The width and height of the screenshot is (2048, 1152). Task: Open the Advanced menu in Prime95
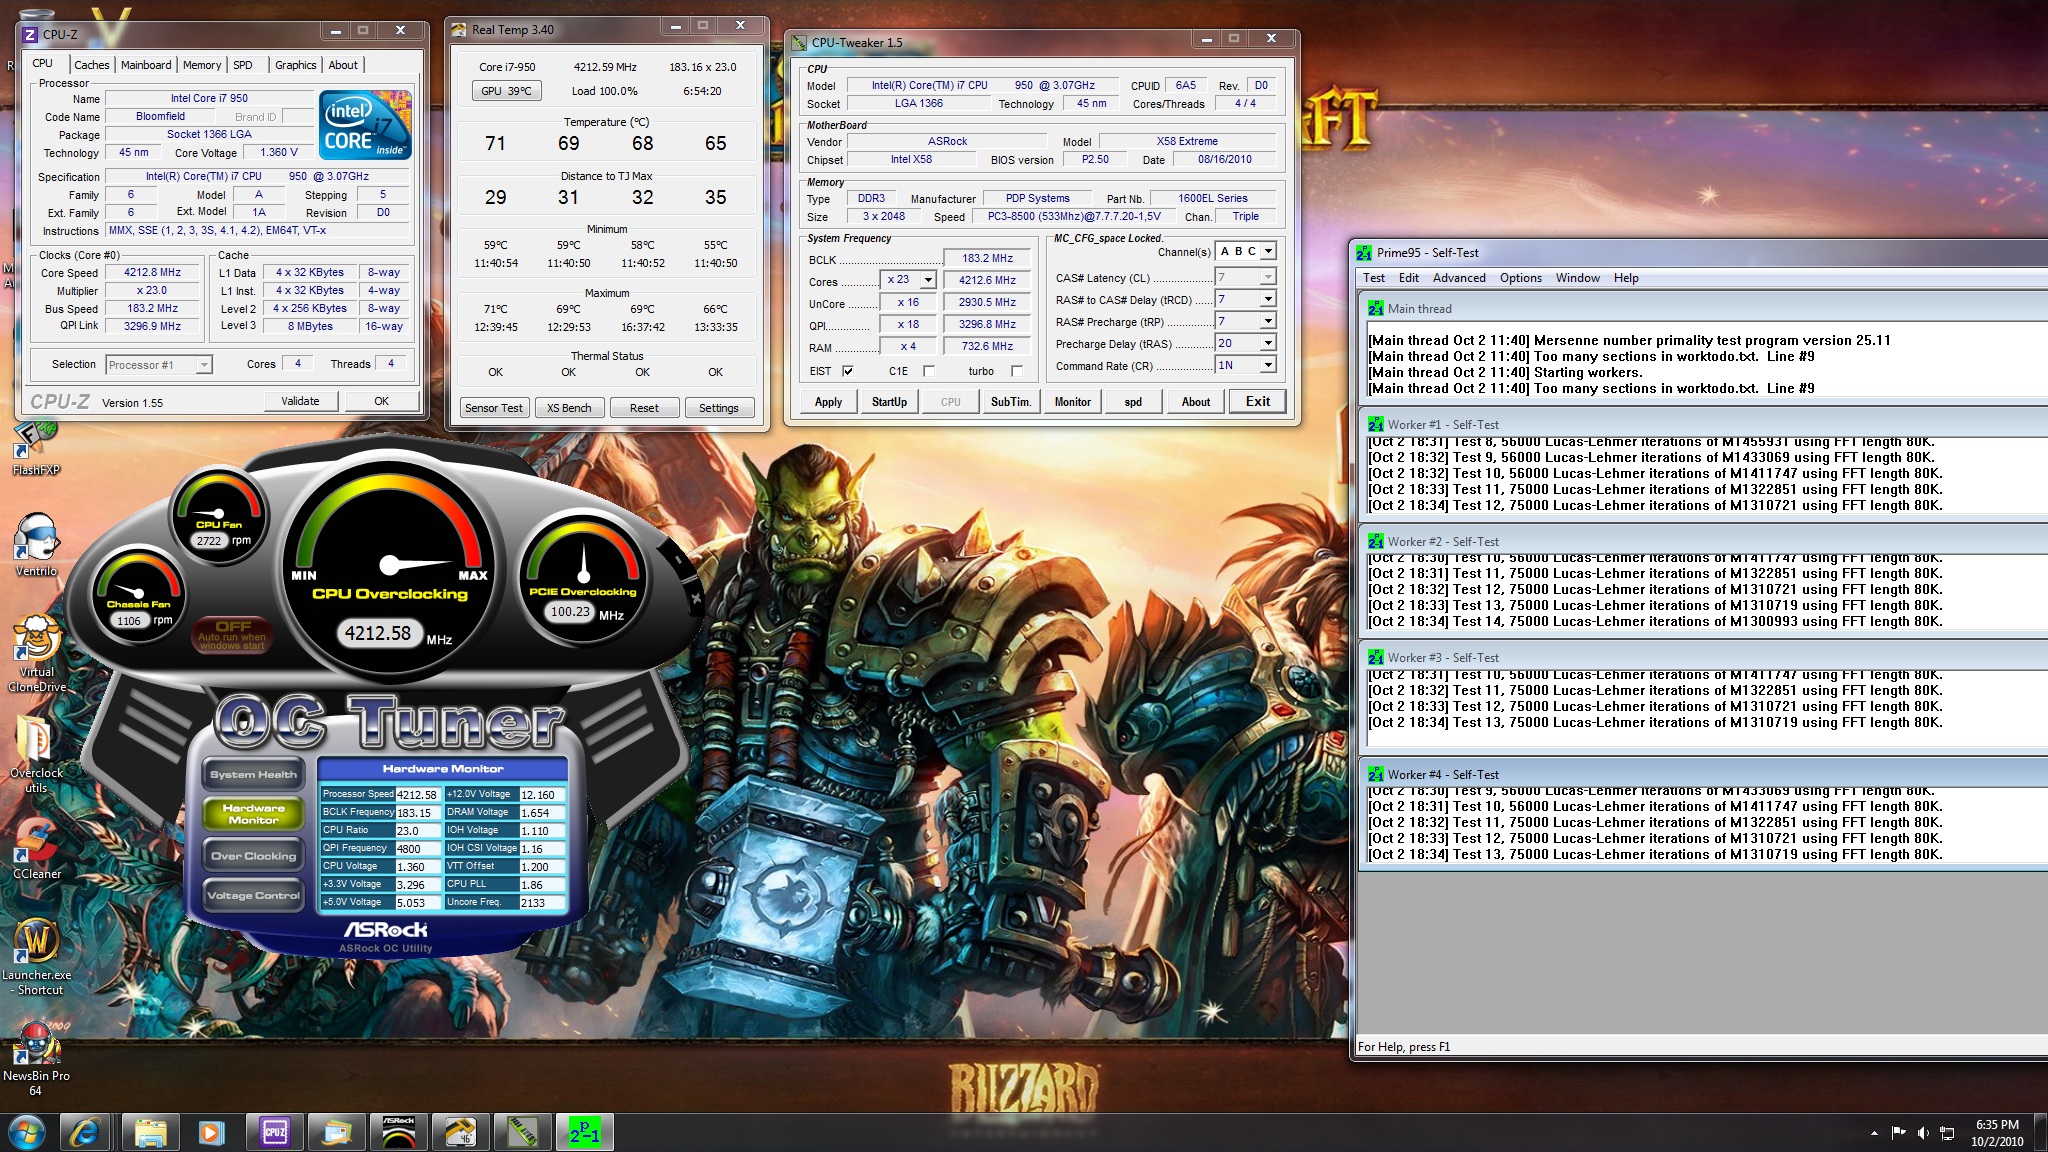[1459, 278]
